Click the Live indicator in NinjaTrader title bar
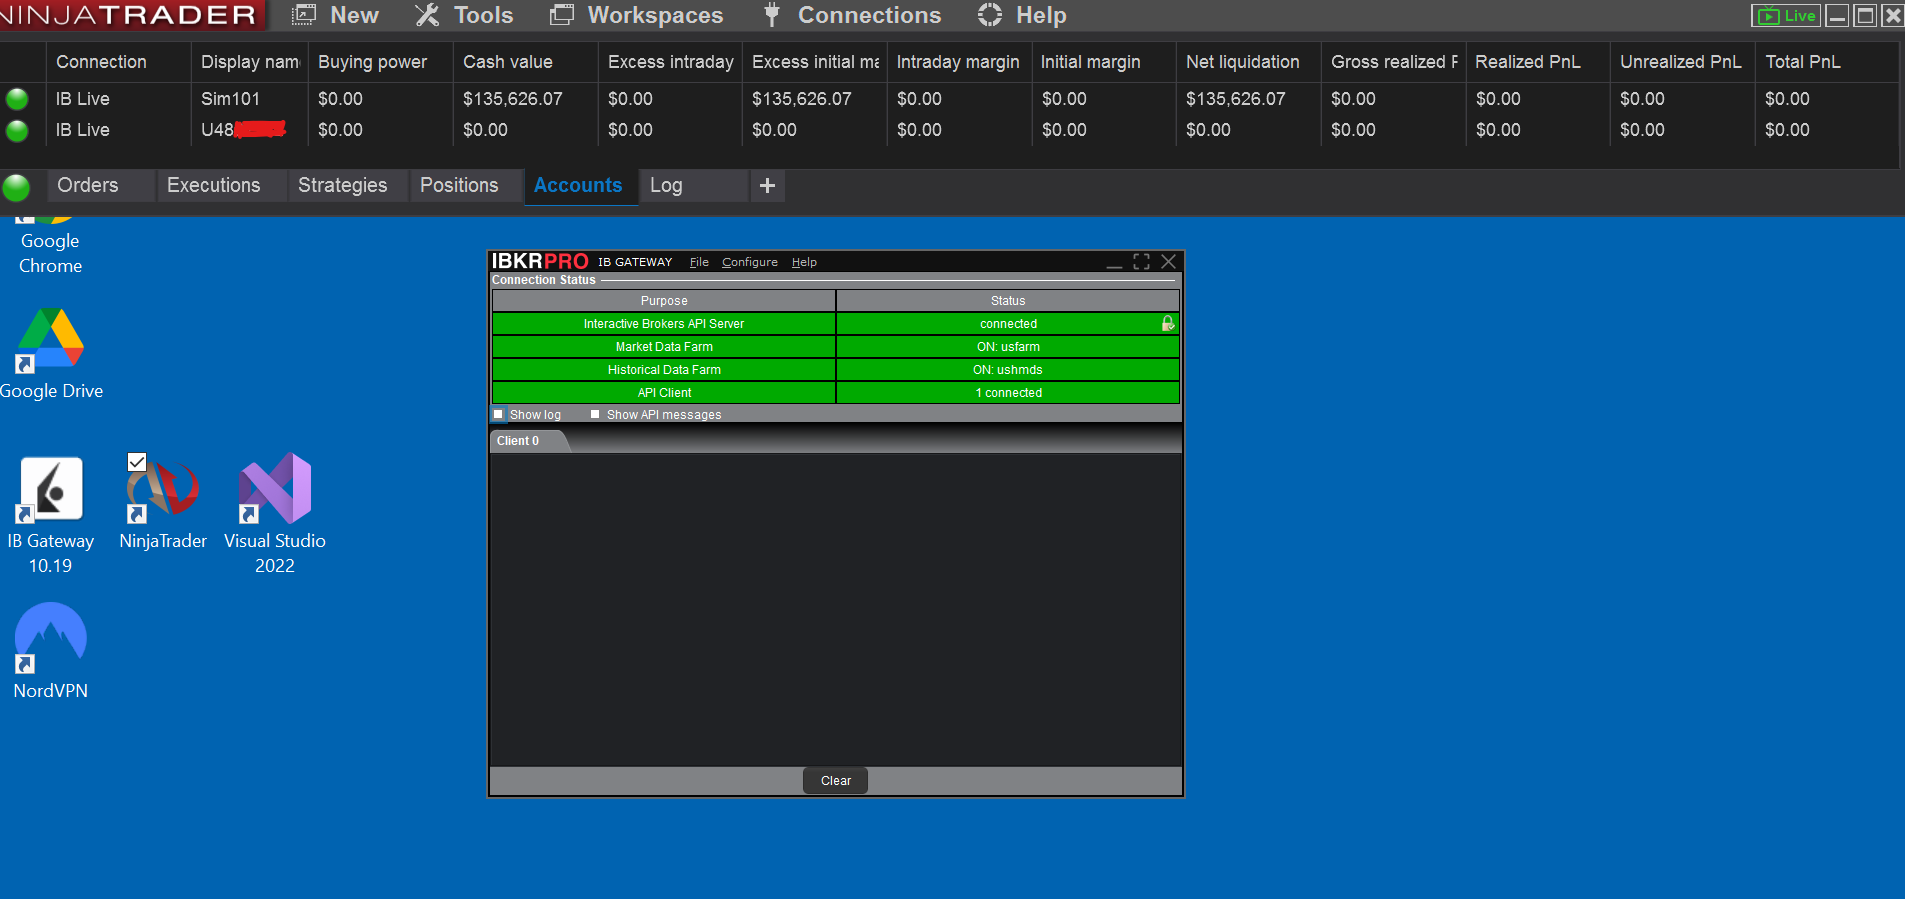1905x899 pixels. (x=1786, y=16)
